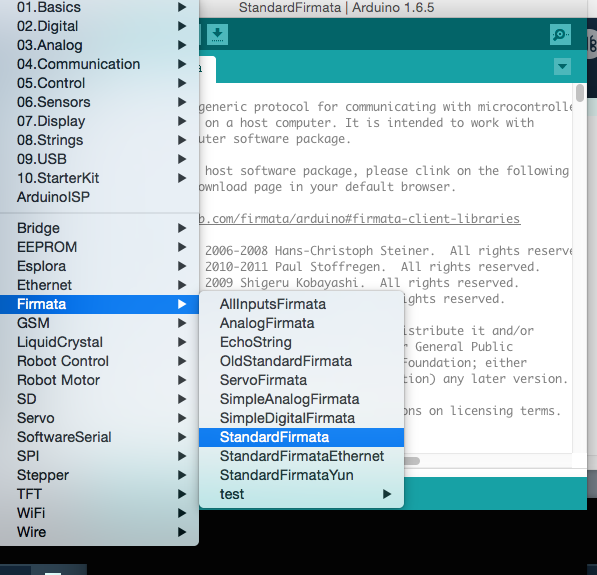Expand the Bridge library examples
This screenshot has width=597, height=575.
(x=99, y=228)
